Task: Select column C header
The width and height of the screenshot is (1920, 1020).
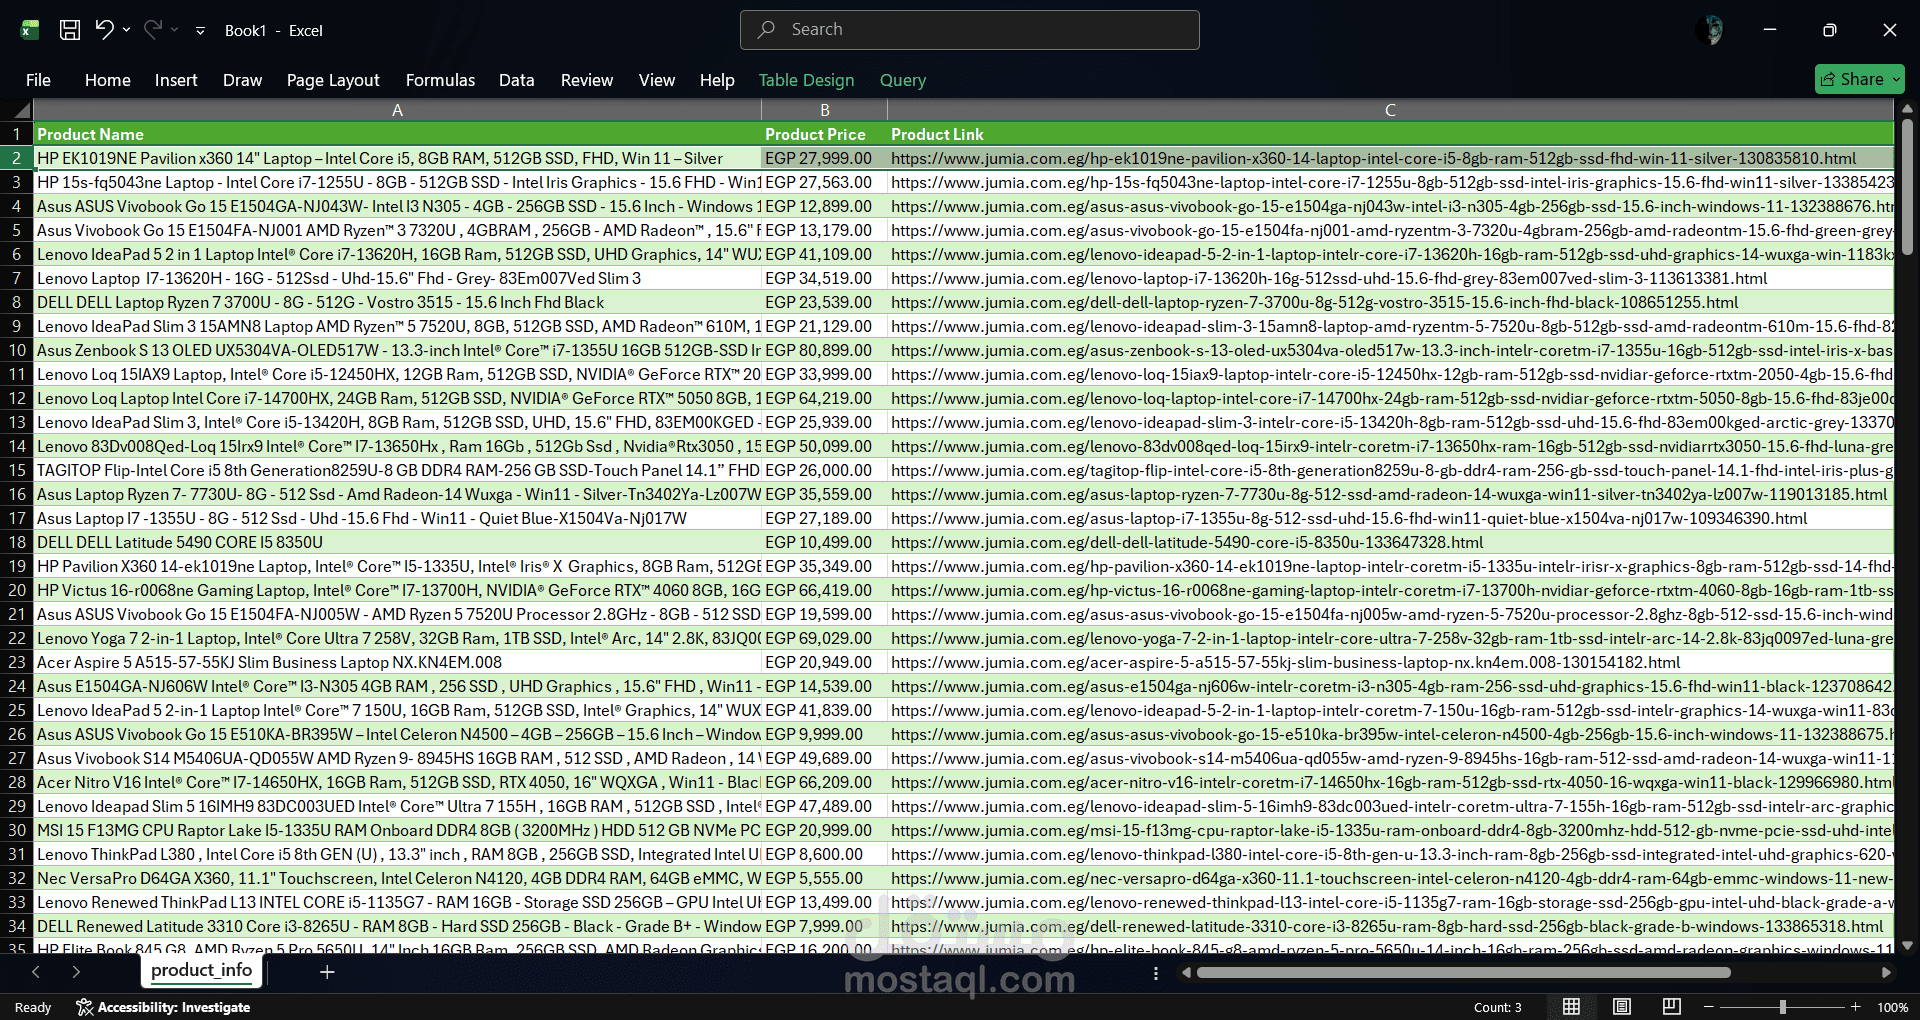Action: pos(1390,110)
